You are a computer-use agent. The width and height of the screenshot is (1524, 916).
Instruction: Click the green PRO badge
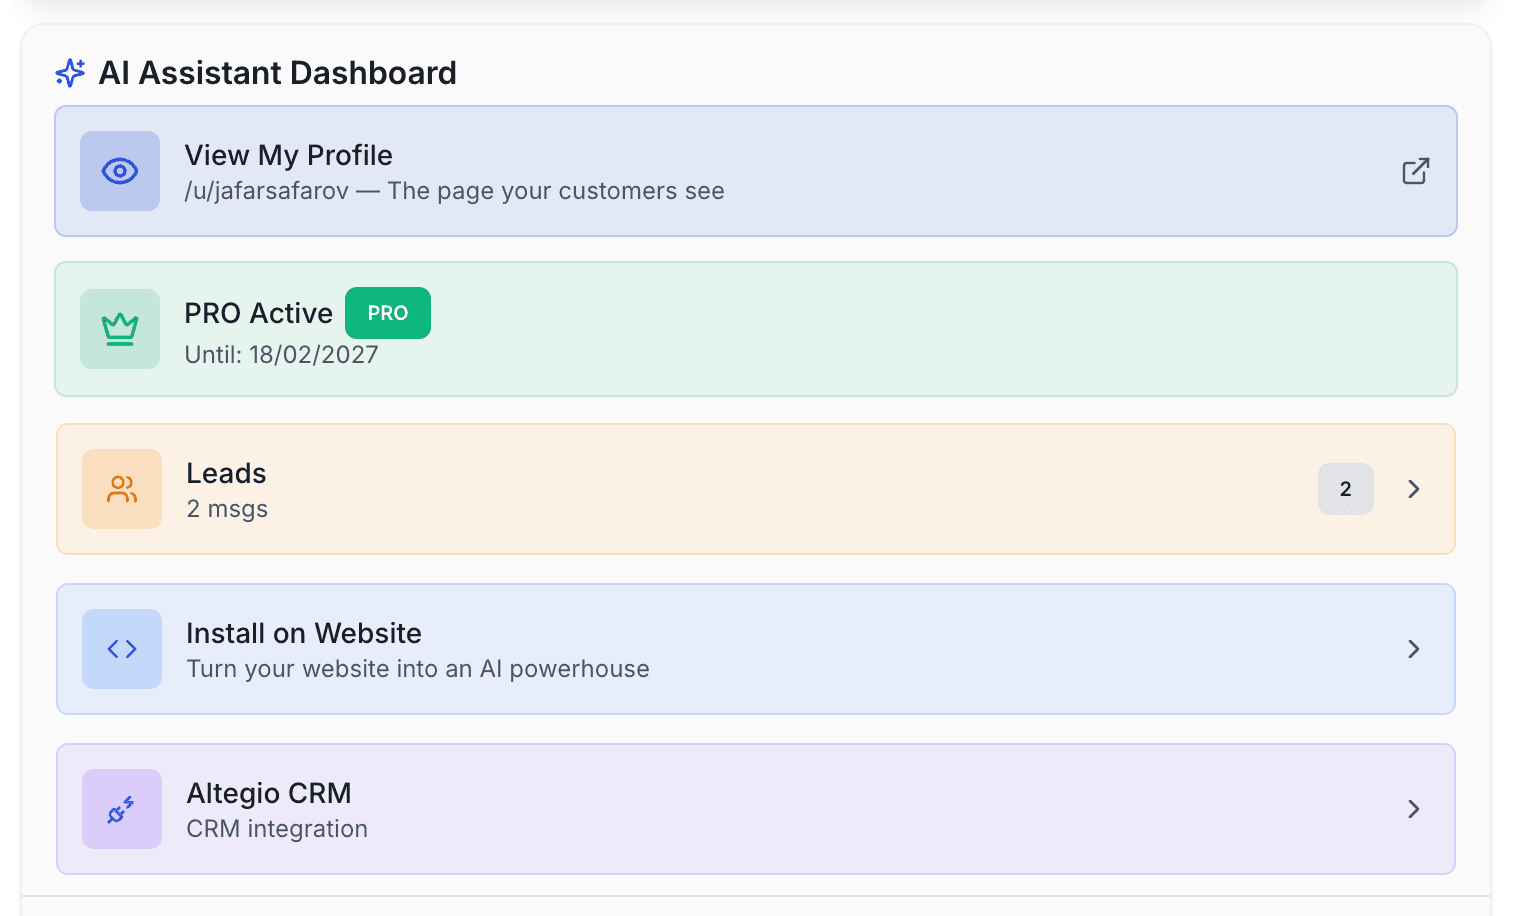(x=388, y=313)
